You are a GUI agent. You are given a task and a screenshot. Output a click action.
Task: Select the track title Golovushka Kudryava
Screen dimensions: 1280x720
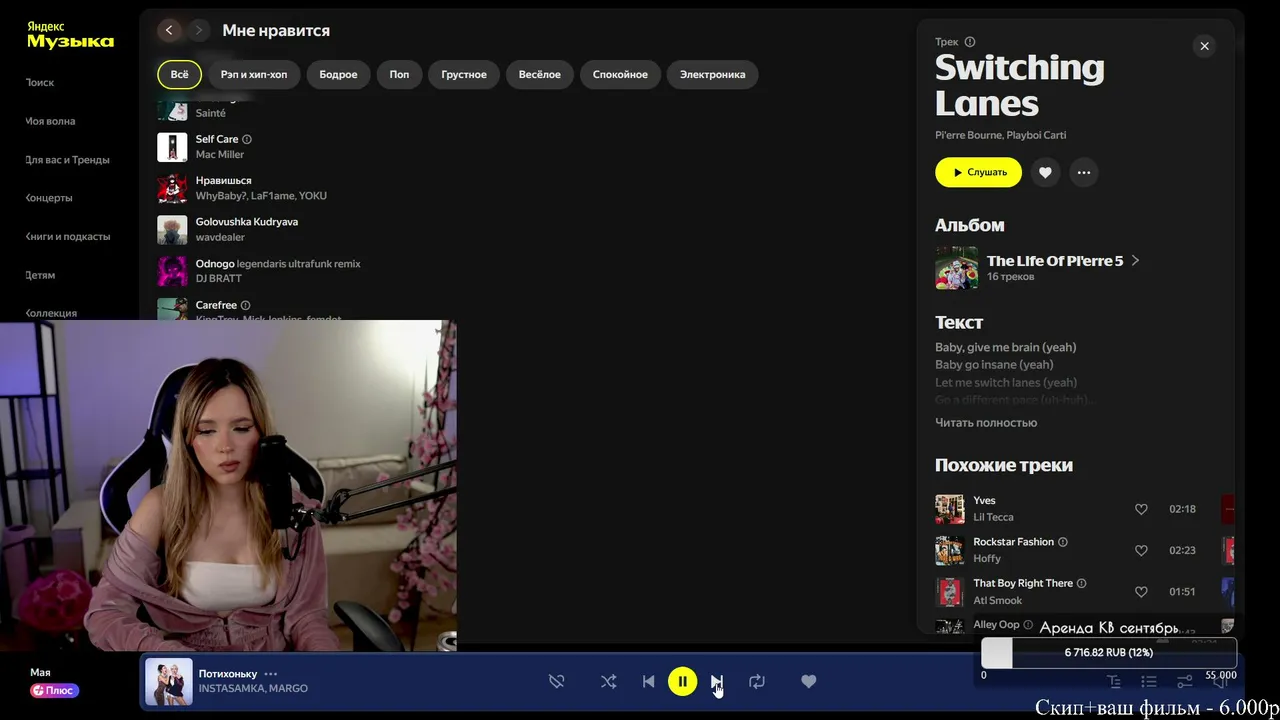point(247,221)
